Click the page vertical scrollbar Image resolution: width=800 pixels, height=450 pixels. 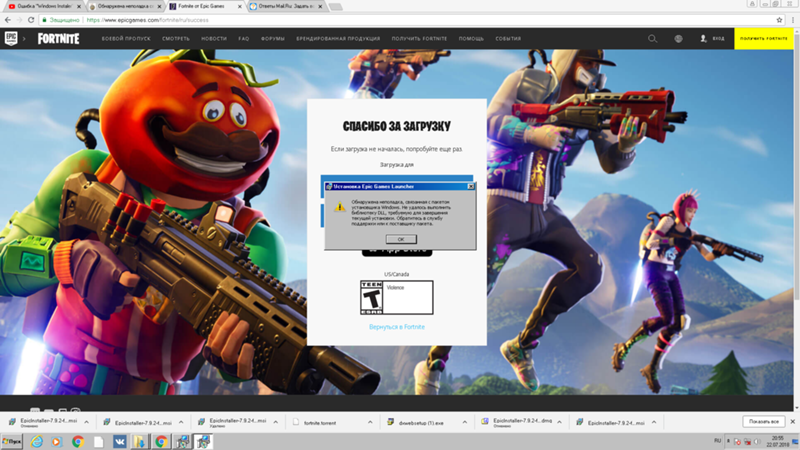797,163
